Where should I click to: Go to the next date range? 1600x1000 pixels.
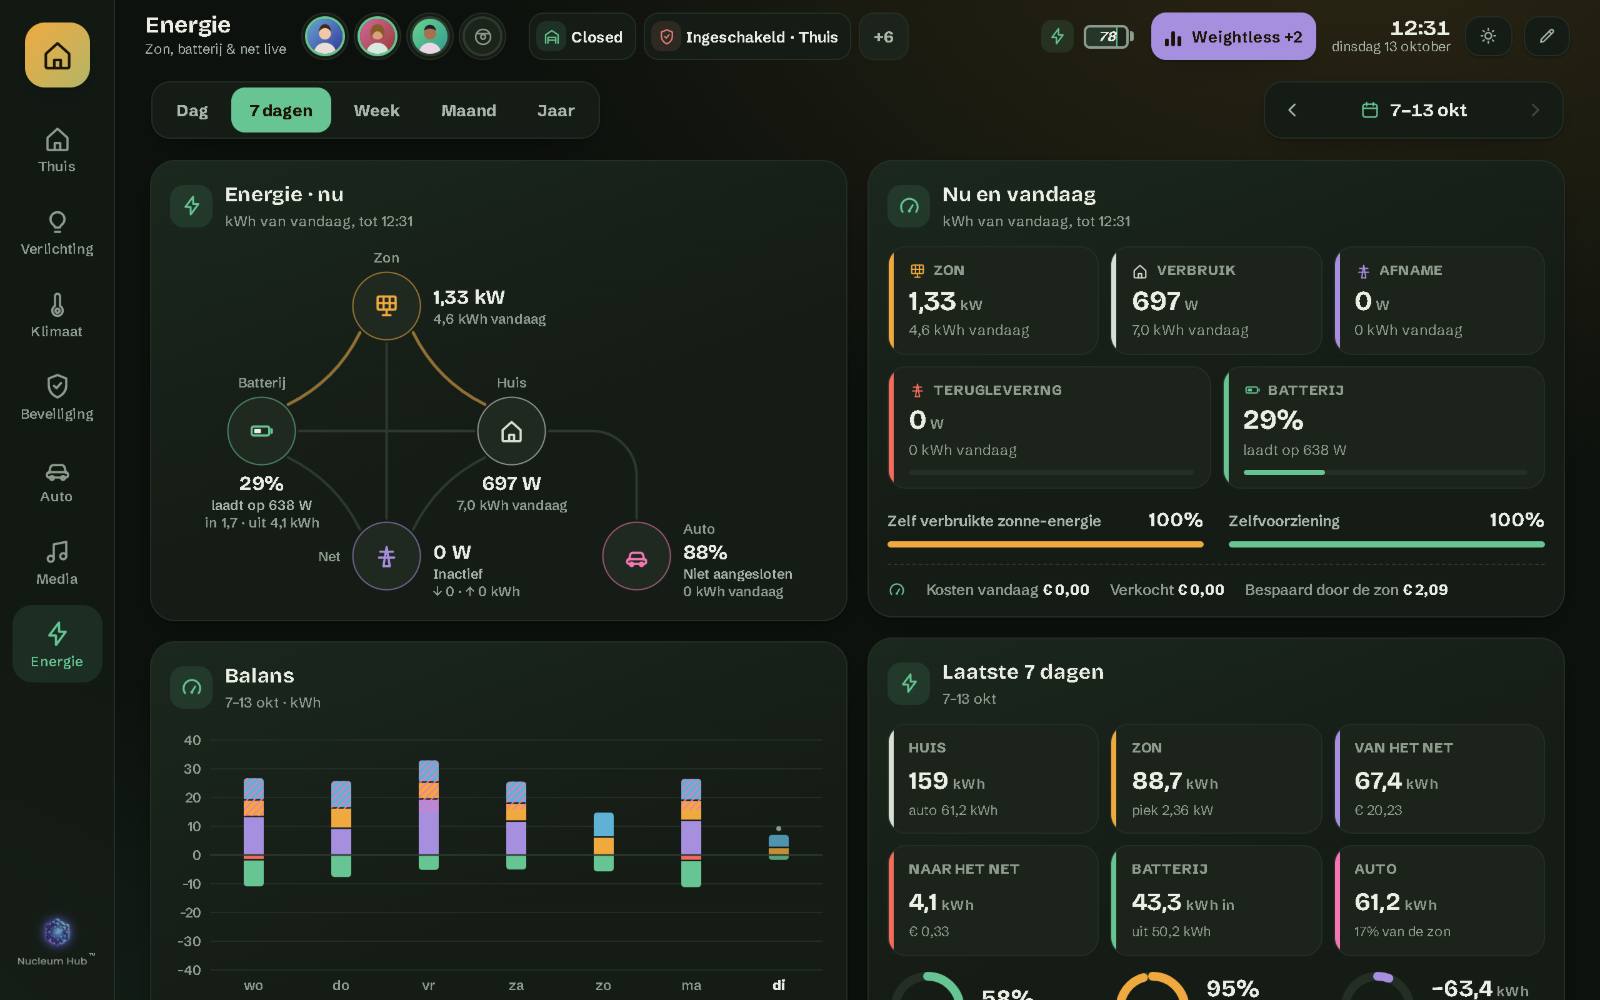pyautogui.click(x=1535, y=110)
